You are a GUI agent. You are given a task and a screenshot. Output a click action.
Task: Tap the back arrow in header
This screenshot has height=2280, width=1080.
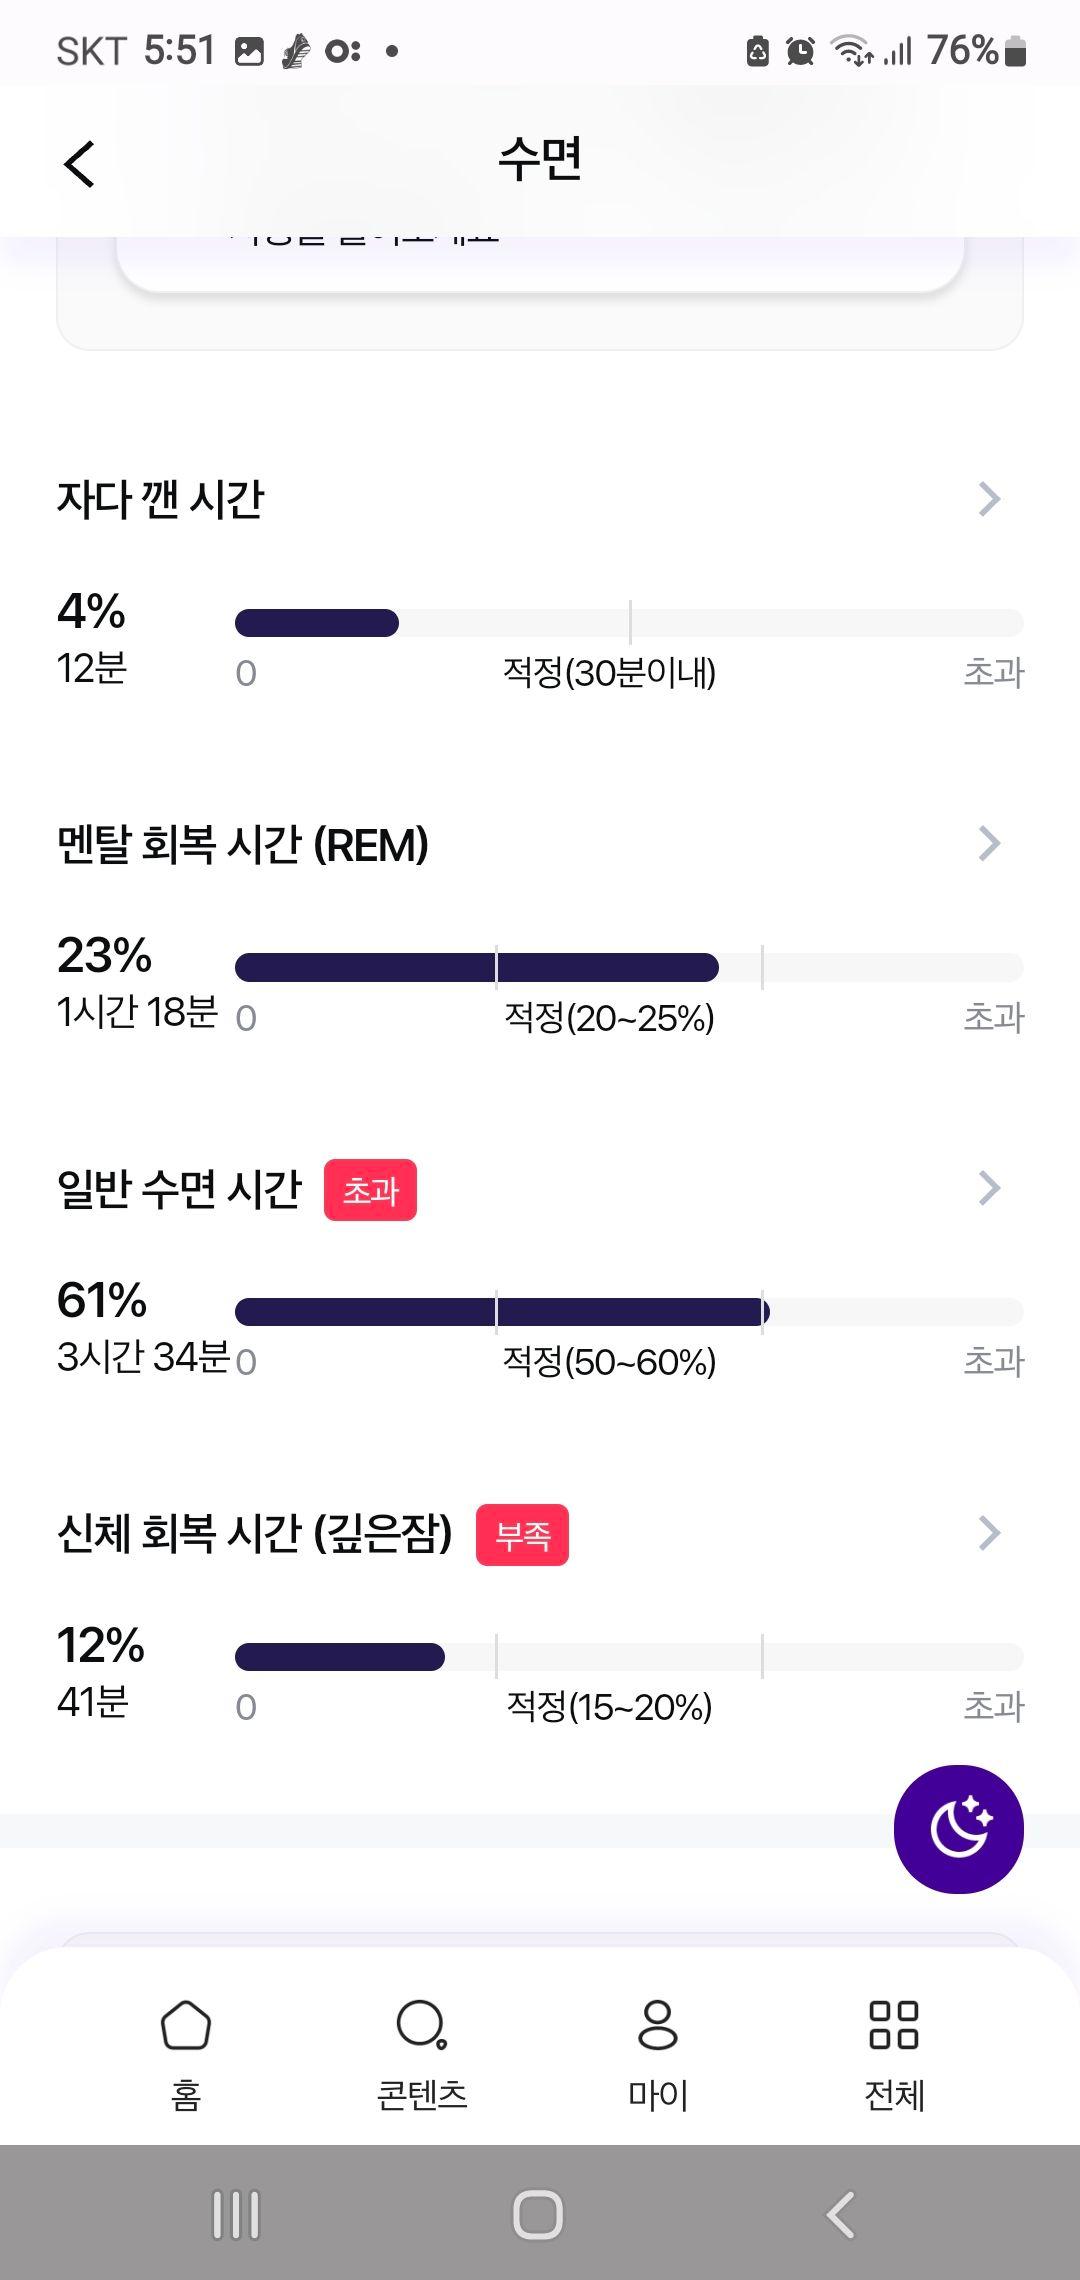(80, 164)
